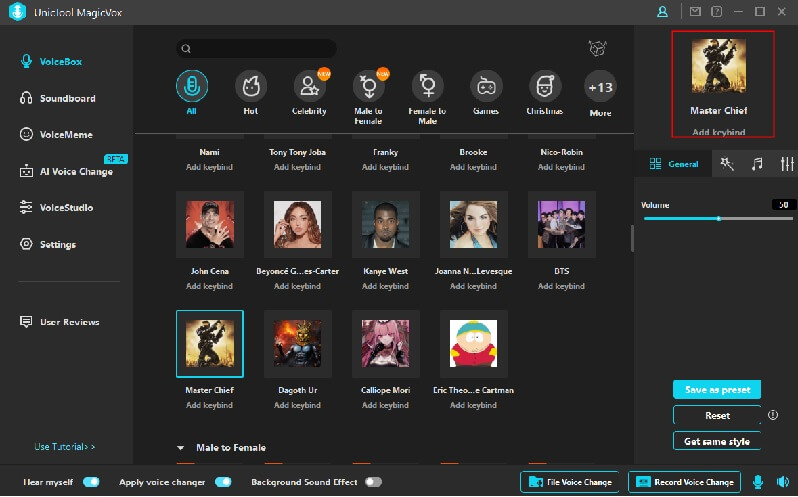Open the Soundboard section
798x497 pixels.
point(58,98)
